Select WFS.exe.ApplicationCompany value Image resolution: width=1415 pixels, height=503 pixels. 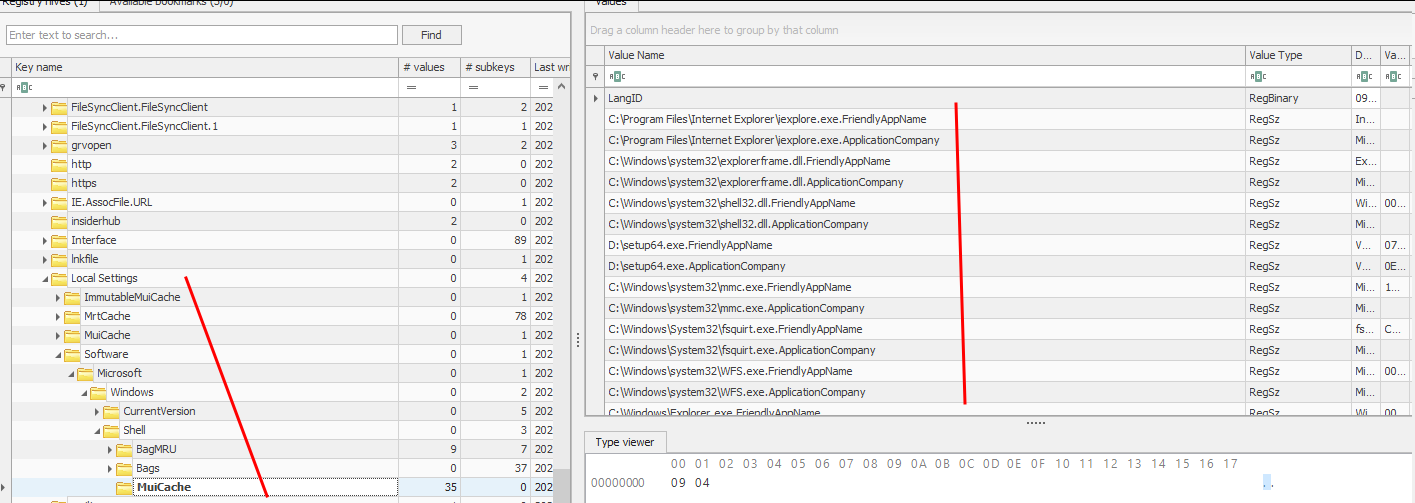click(737, 392)
